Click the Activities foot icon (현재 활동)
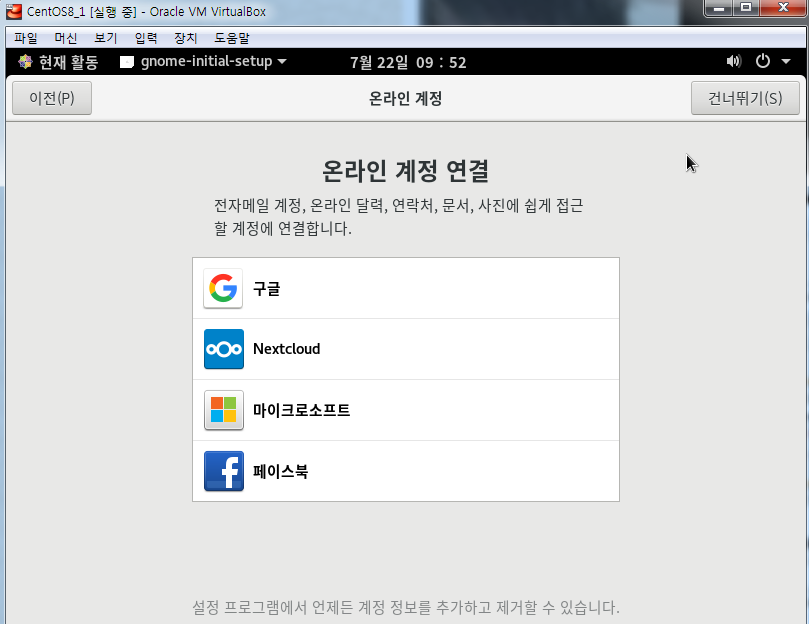809x624 pixels. point(25,62)
